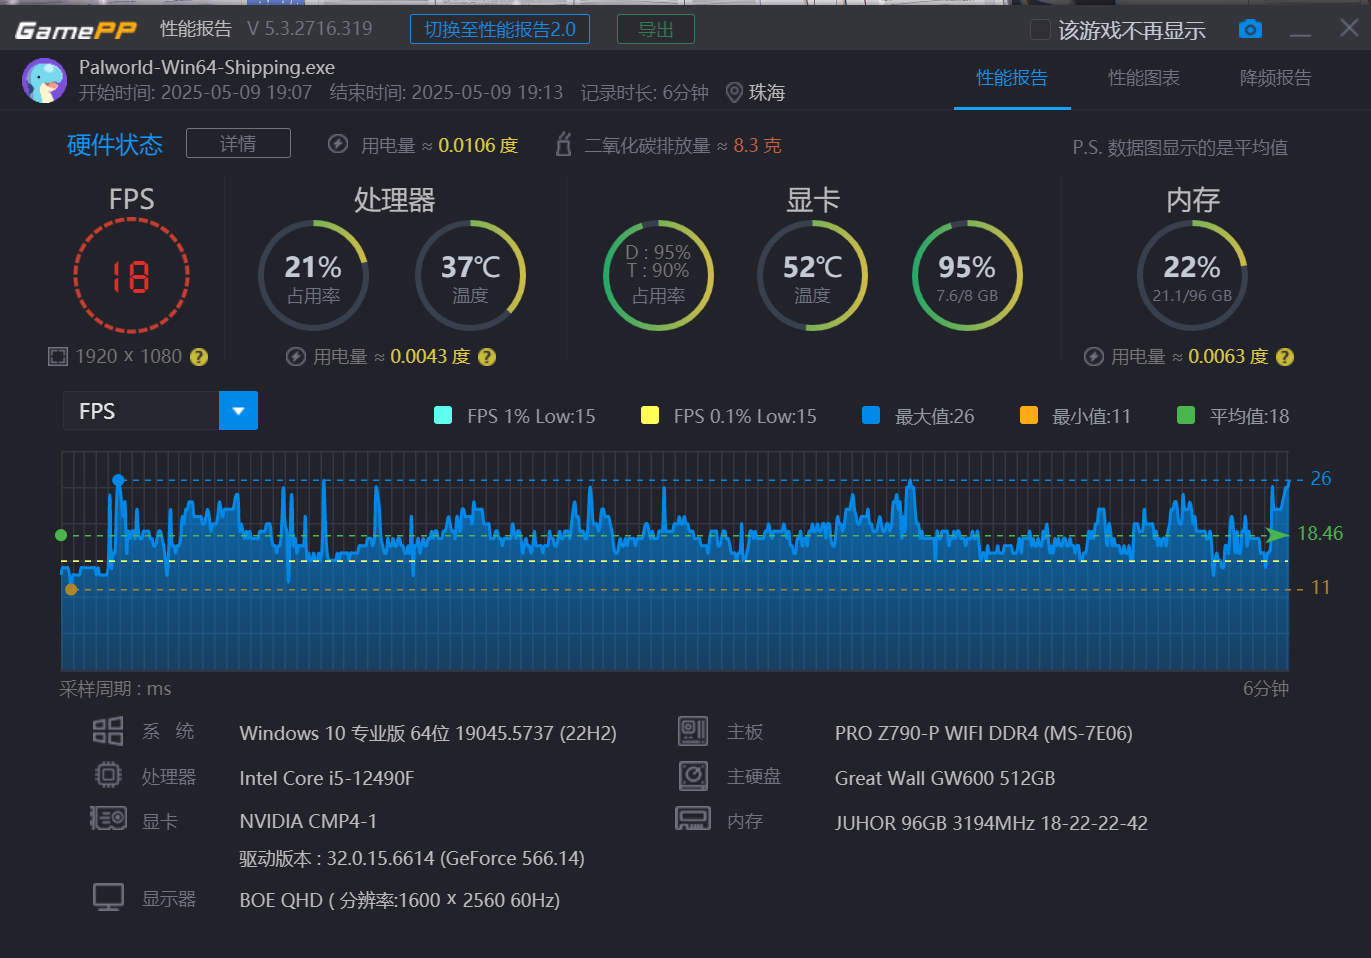Open help icon beside 0.0063 度
Image resolution: width=1371 pixels, height=958 pixels.
tap(1285, 357)
